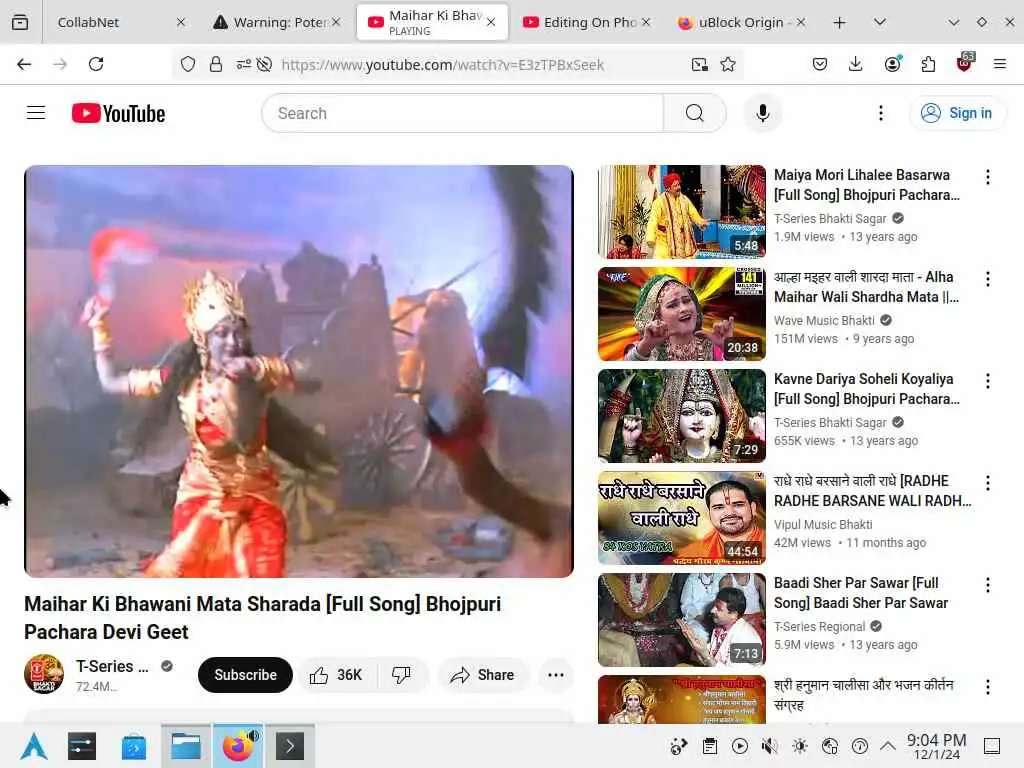Open the Wave Music Bhakti channel link

(824, 321)
